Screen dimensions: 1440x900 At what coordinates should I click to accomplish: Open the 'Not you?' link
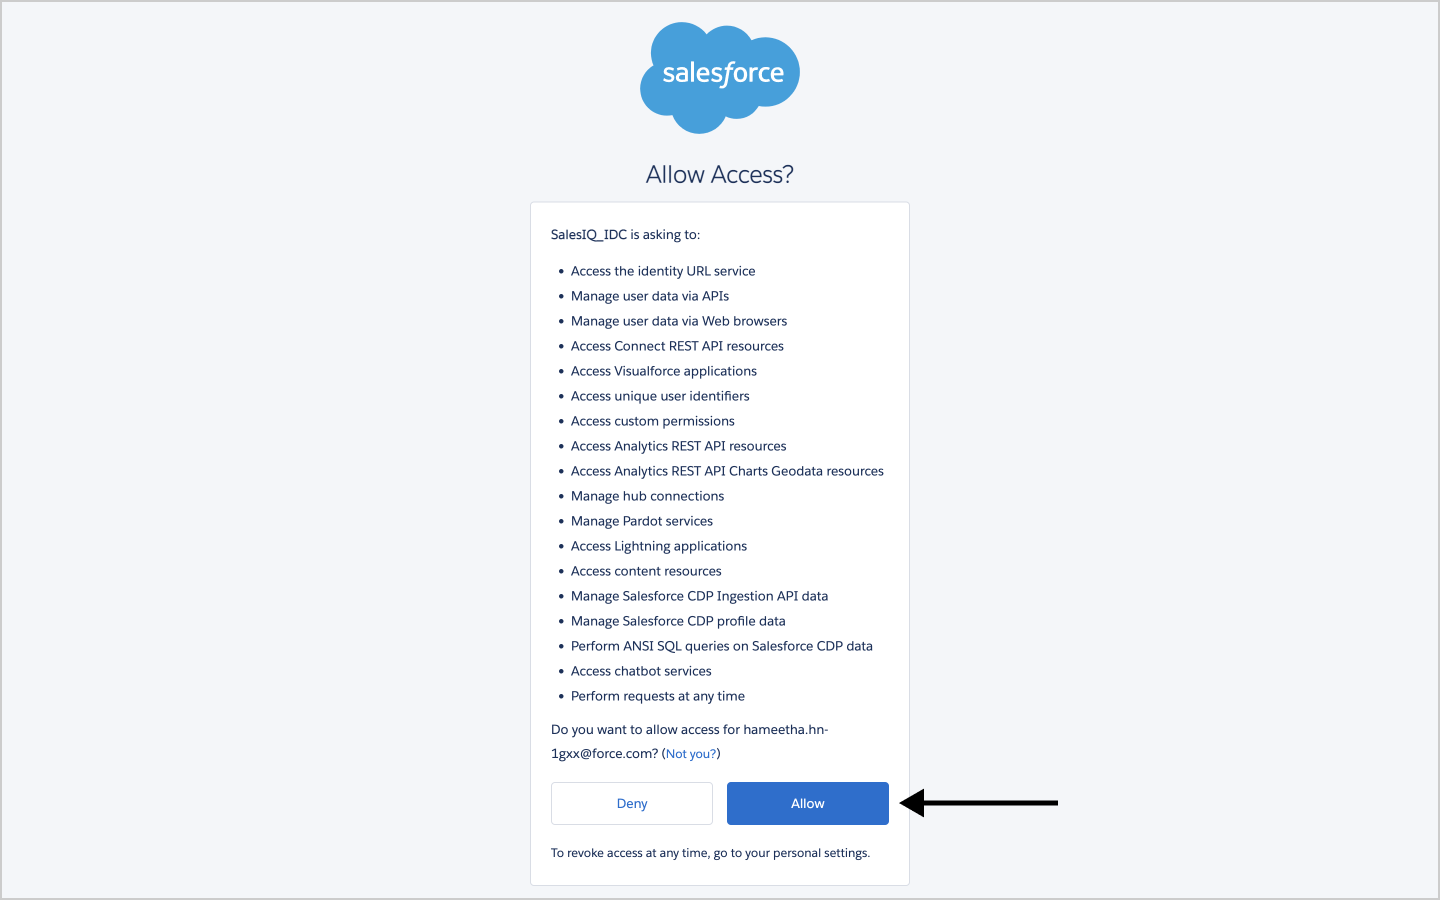click(691, 754)
